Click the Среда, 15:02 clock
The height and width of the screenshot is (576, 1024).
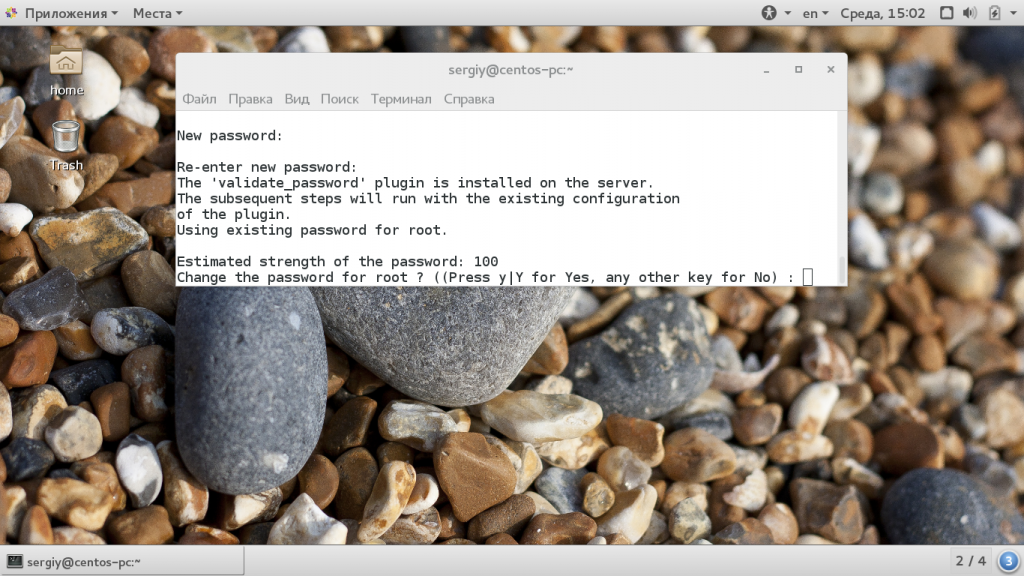pos(884,13)
